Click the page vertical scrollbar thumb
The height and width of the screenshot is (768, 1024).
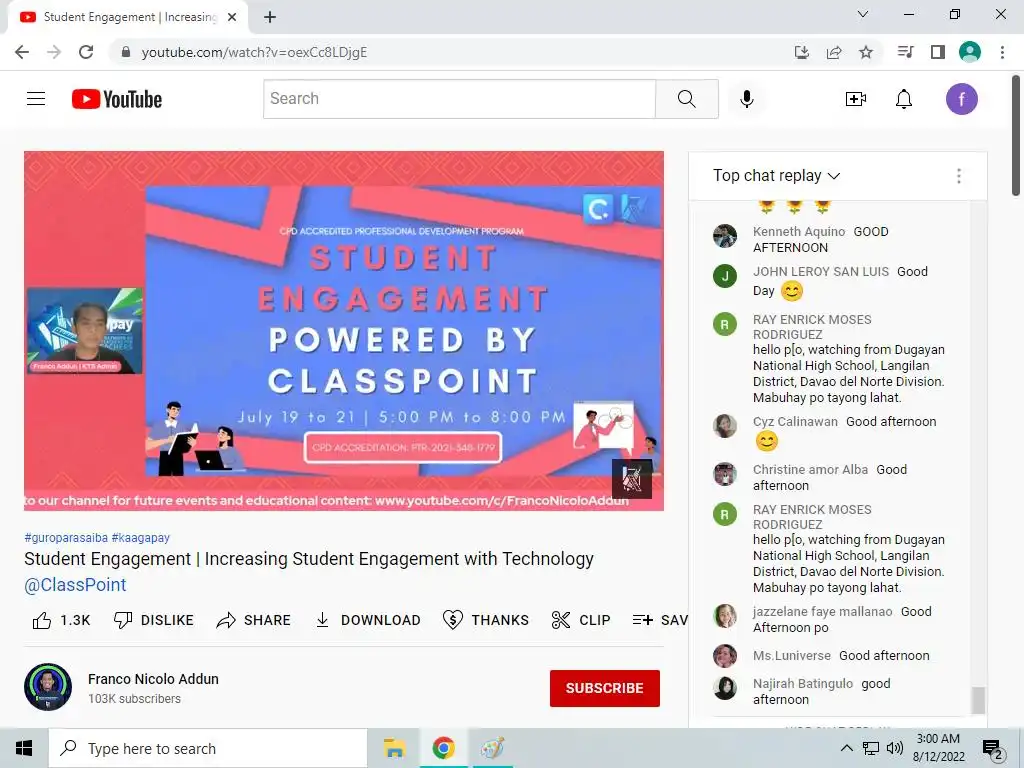1016,136
